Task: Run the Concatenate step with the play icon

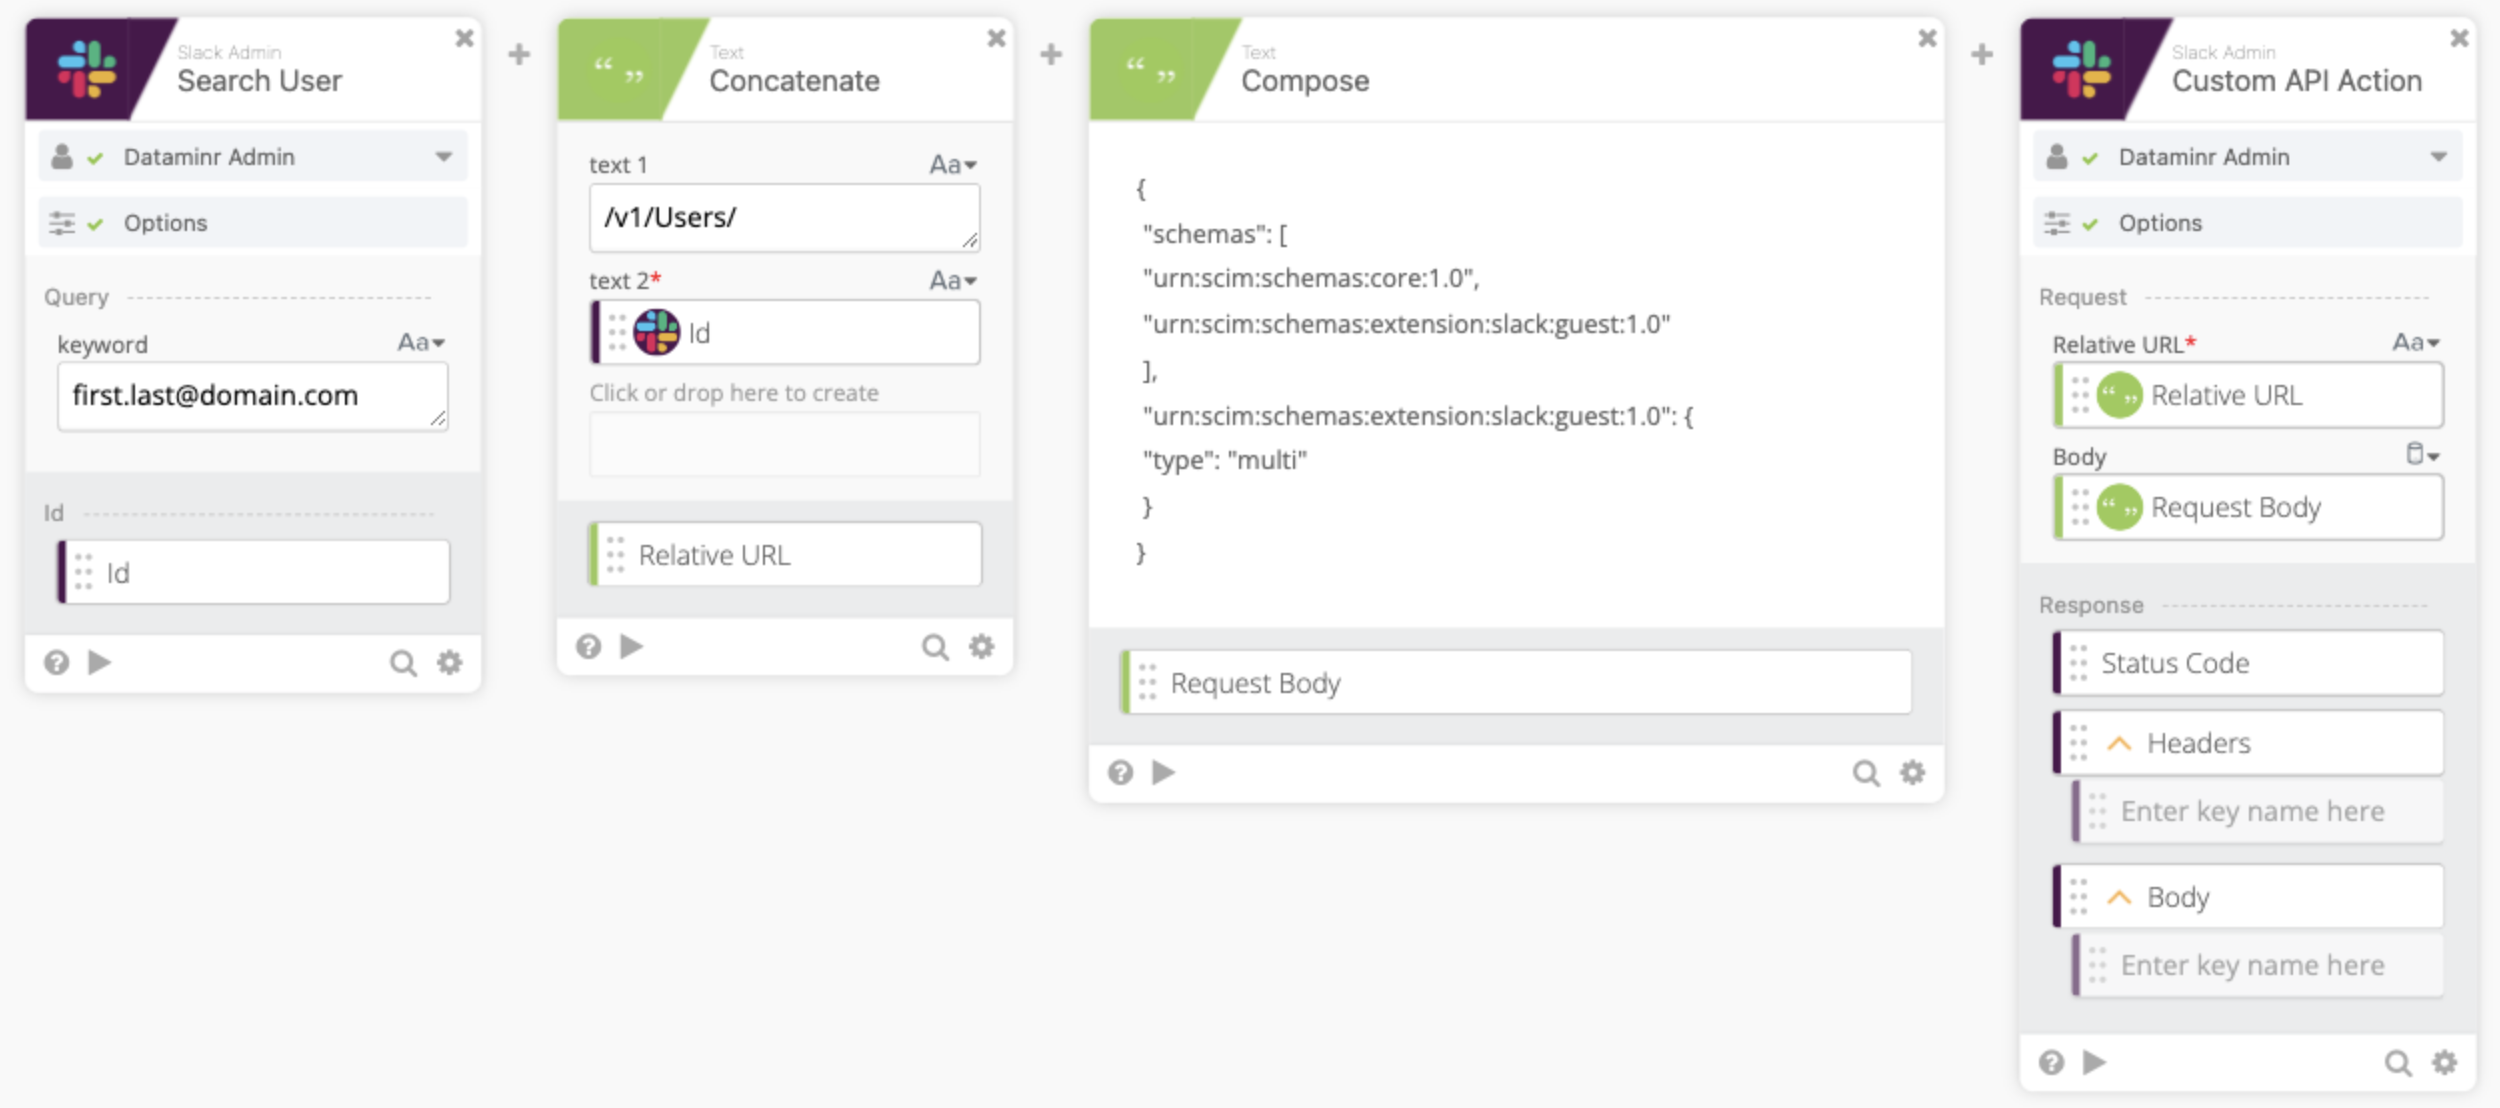Action: tap(632, 646)
